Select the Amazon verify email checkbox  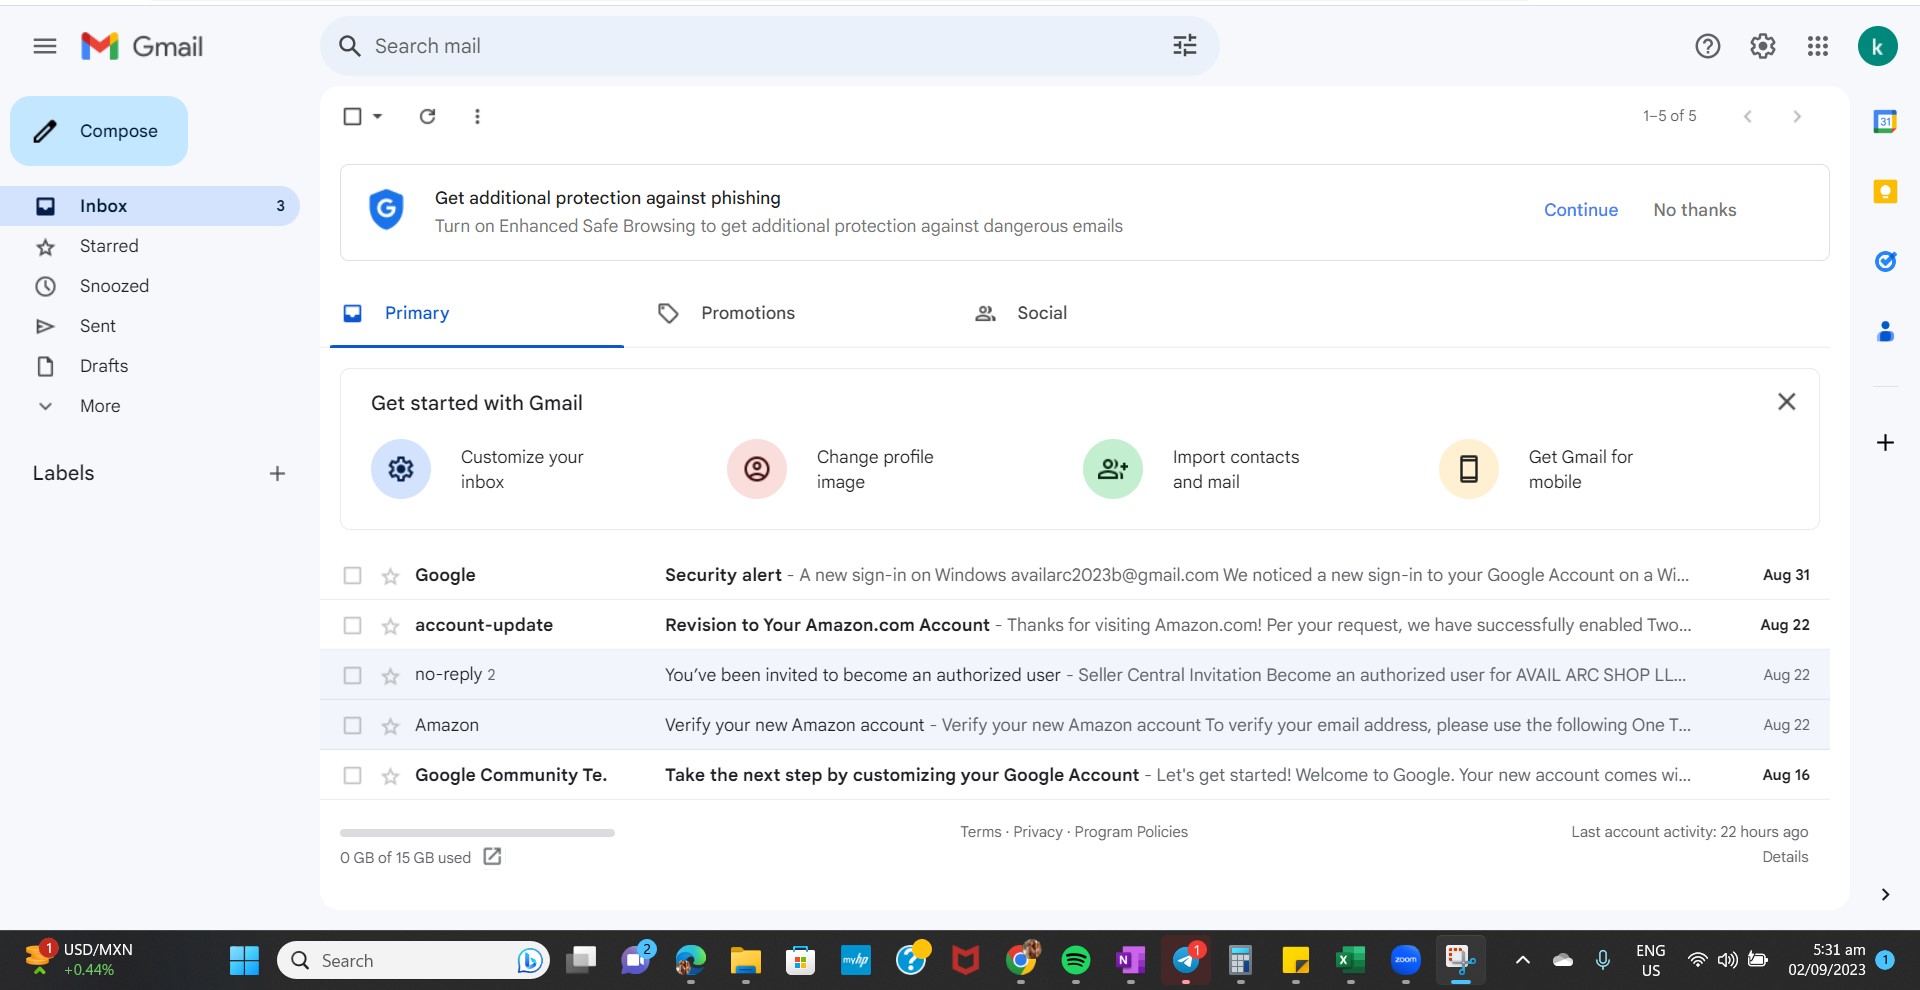[x=352, y=725]
